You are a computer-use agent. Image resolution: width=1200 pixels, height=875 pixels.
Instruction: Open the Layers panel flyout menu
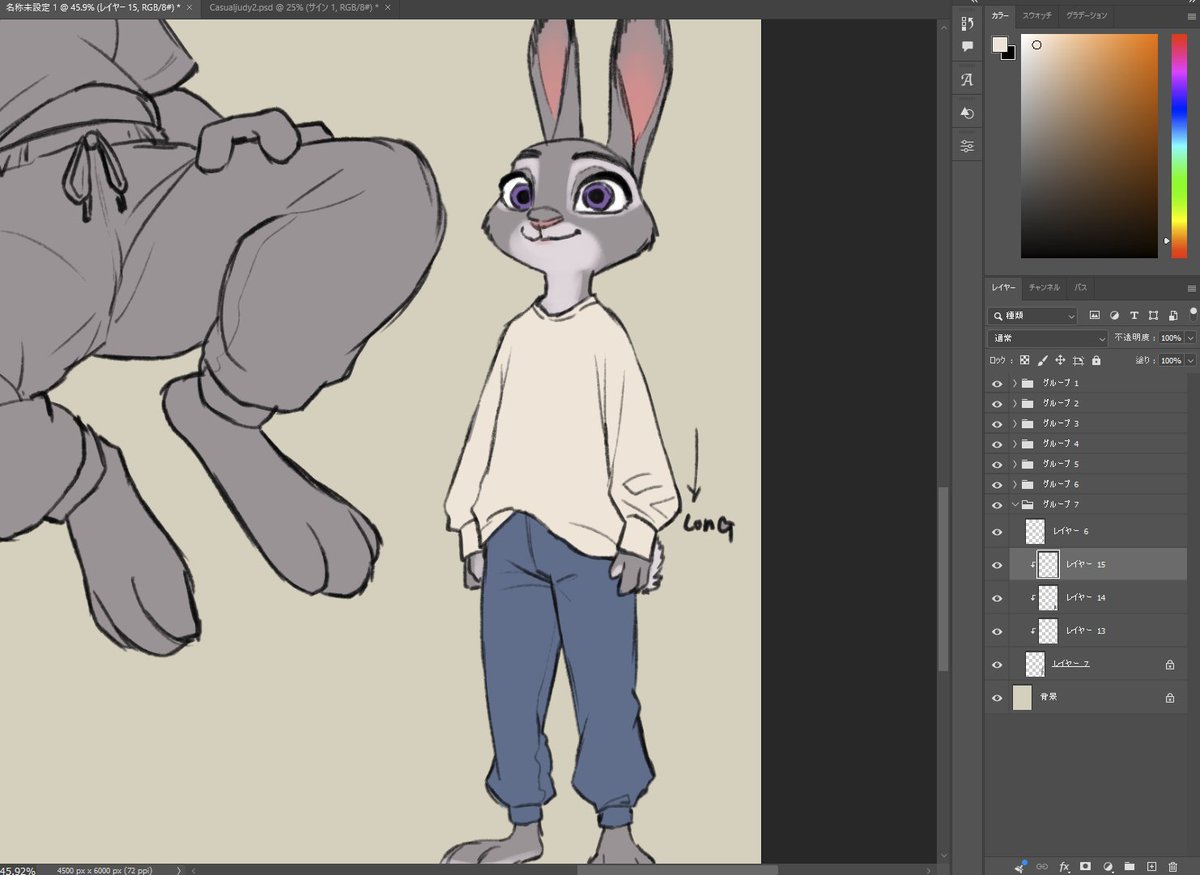(1190, 287)
